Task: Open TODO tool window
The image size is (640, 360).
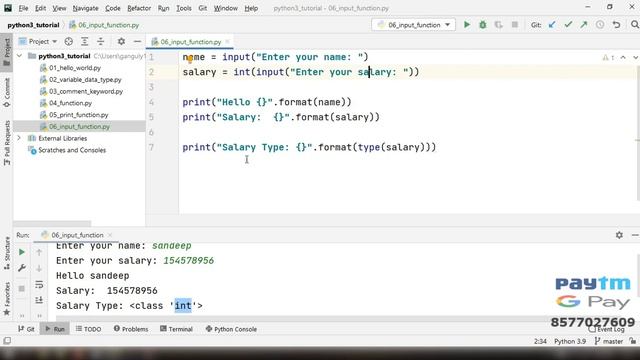Action: click(89, 329)
